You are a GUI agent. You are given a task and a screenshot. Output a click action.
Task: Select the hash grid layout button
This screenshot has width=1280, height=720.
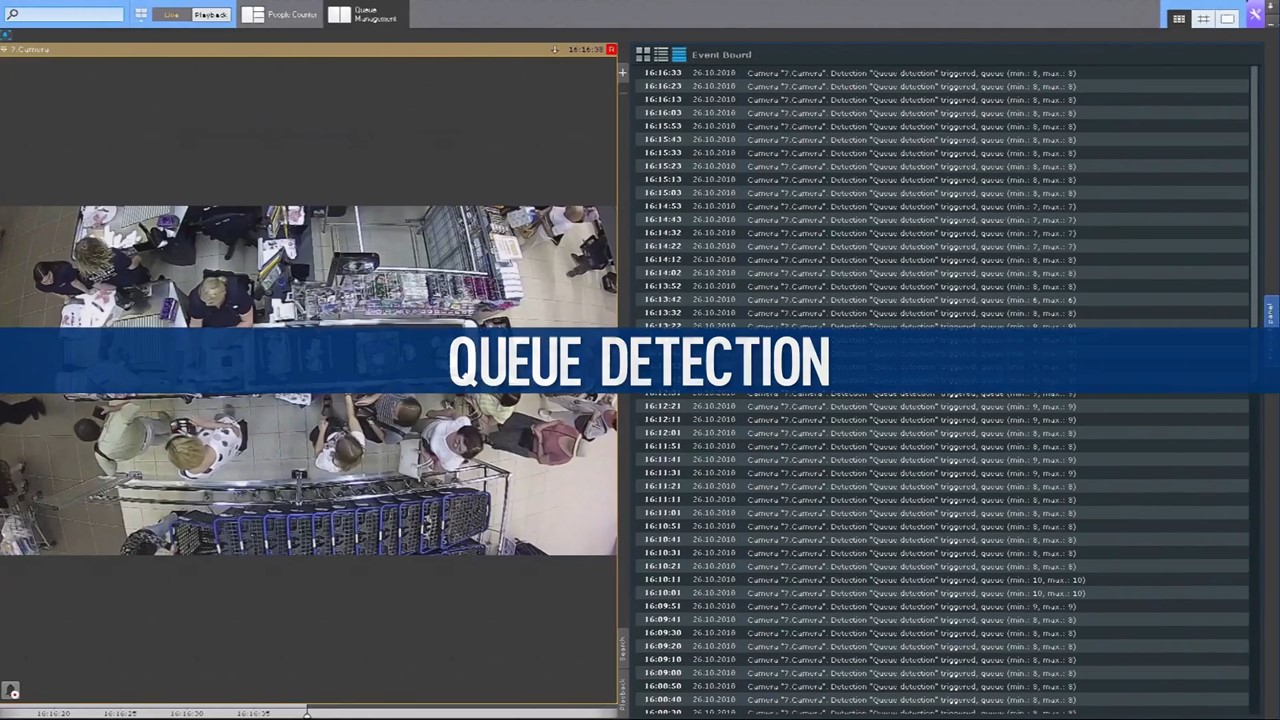[1203, 18]
